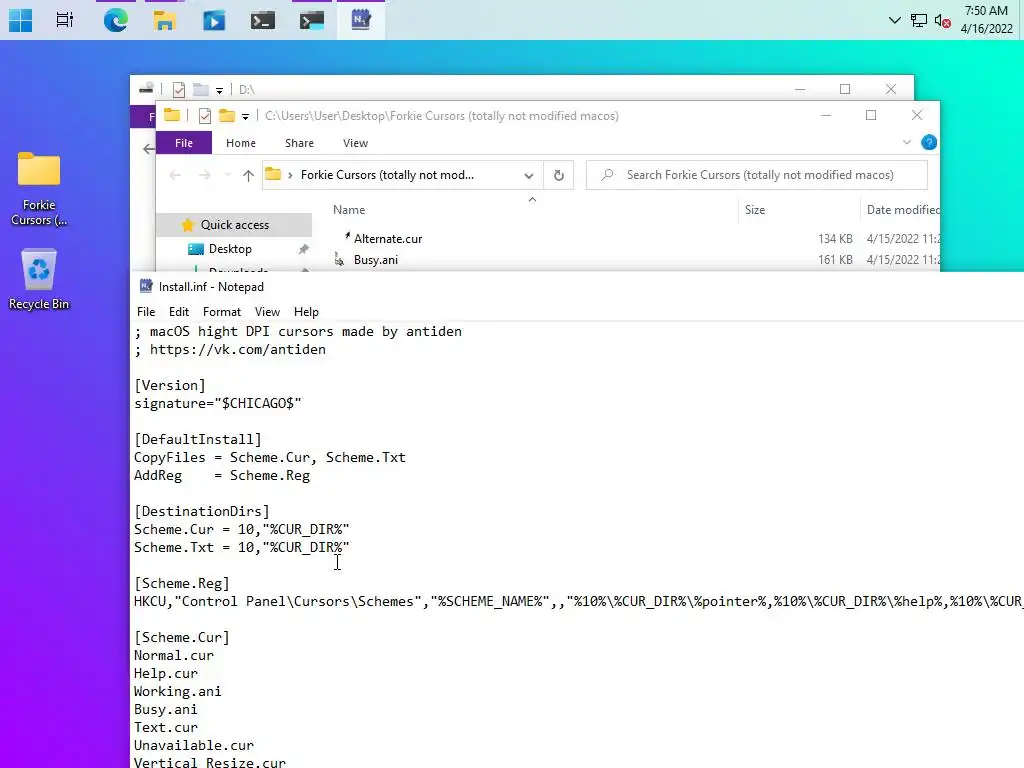This screenshot has width=1024, height=768.
Task: Go up one folder level
Action: pyautogui.click(x=248, y=175)
